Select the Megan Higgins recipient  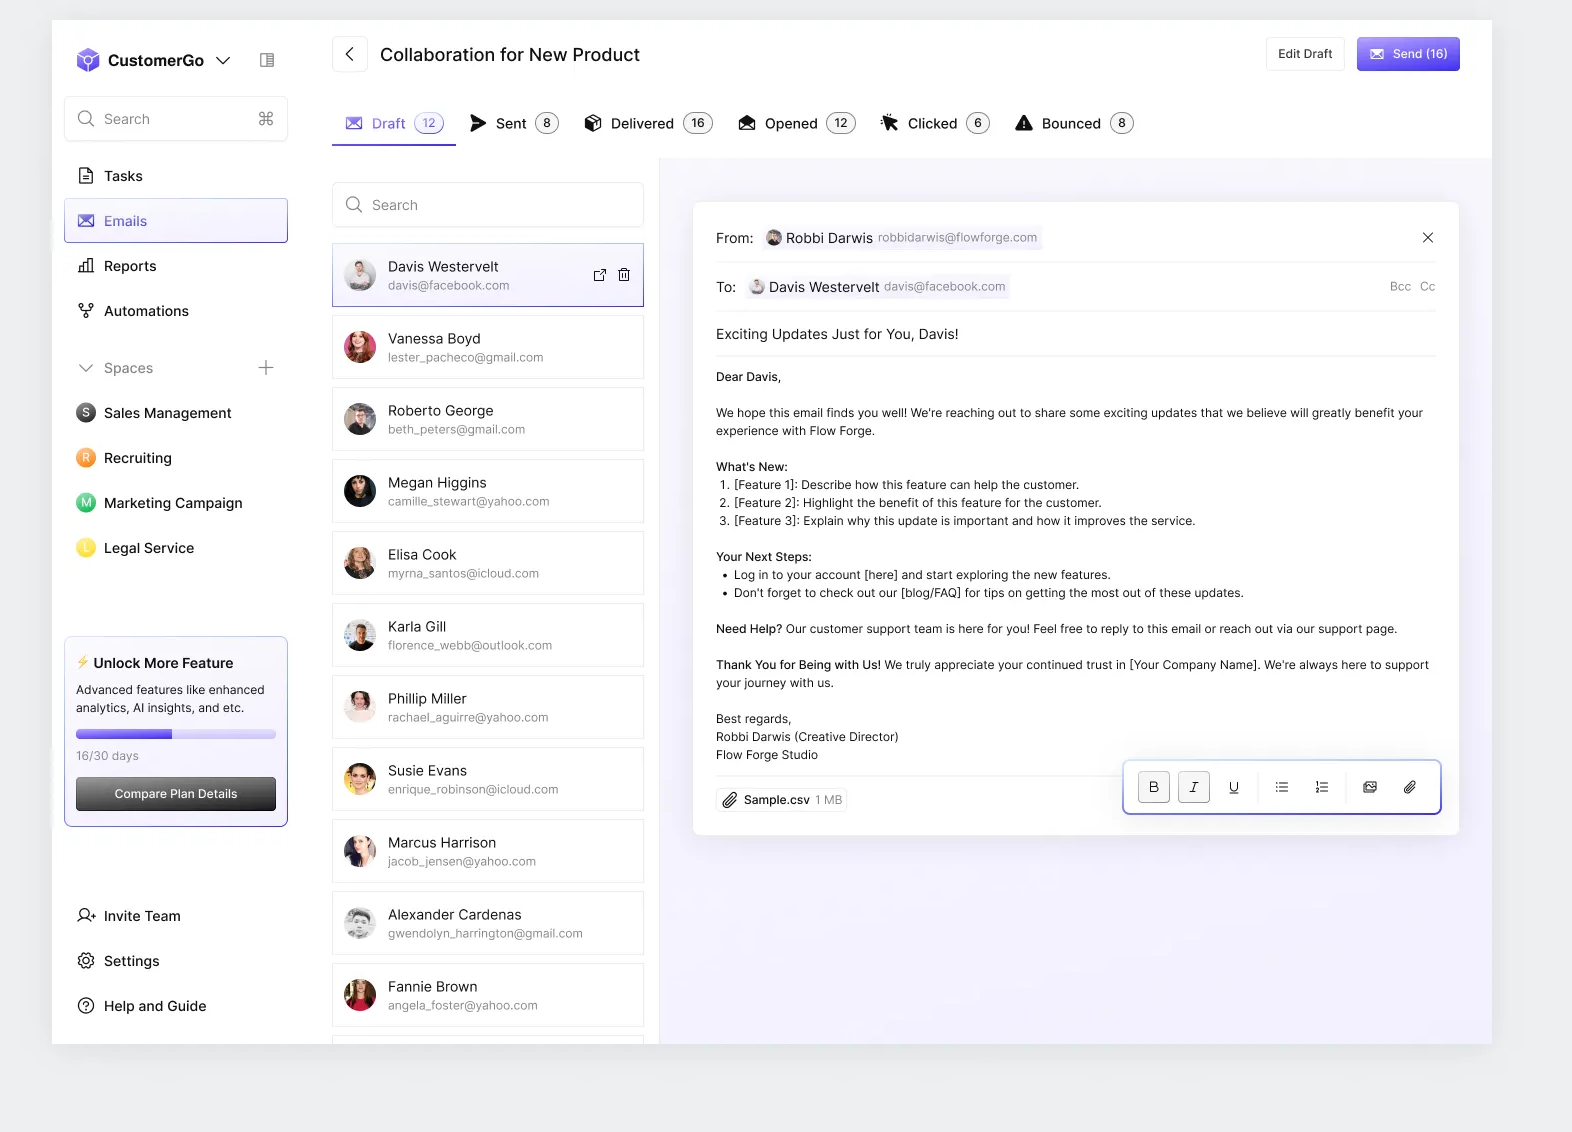click(488, 491)
